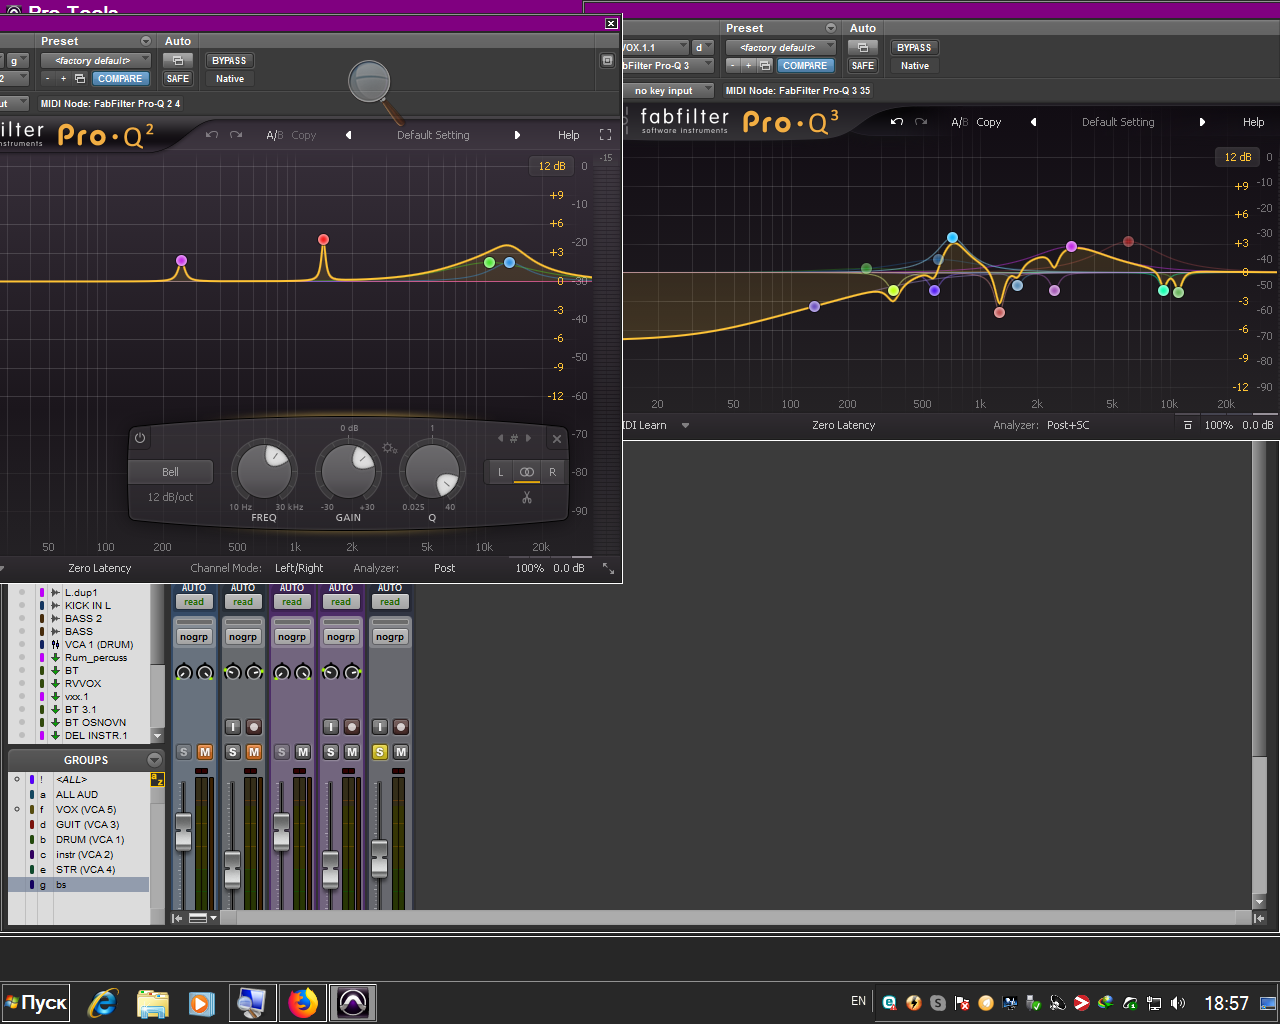The width and height of the screenshot is (1280, 1024).
Task: Click SAFE button in Pro-Q 2 window
Action: [178, 78]
